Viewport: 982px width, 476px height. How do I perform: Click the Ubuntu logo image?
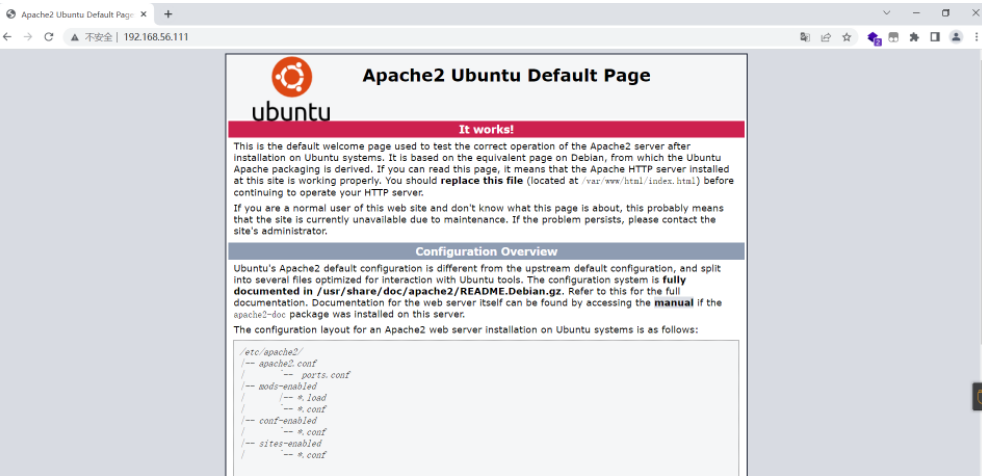pos(291,89)
